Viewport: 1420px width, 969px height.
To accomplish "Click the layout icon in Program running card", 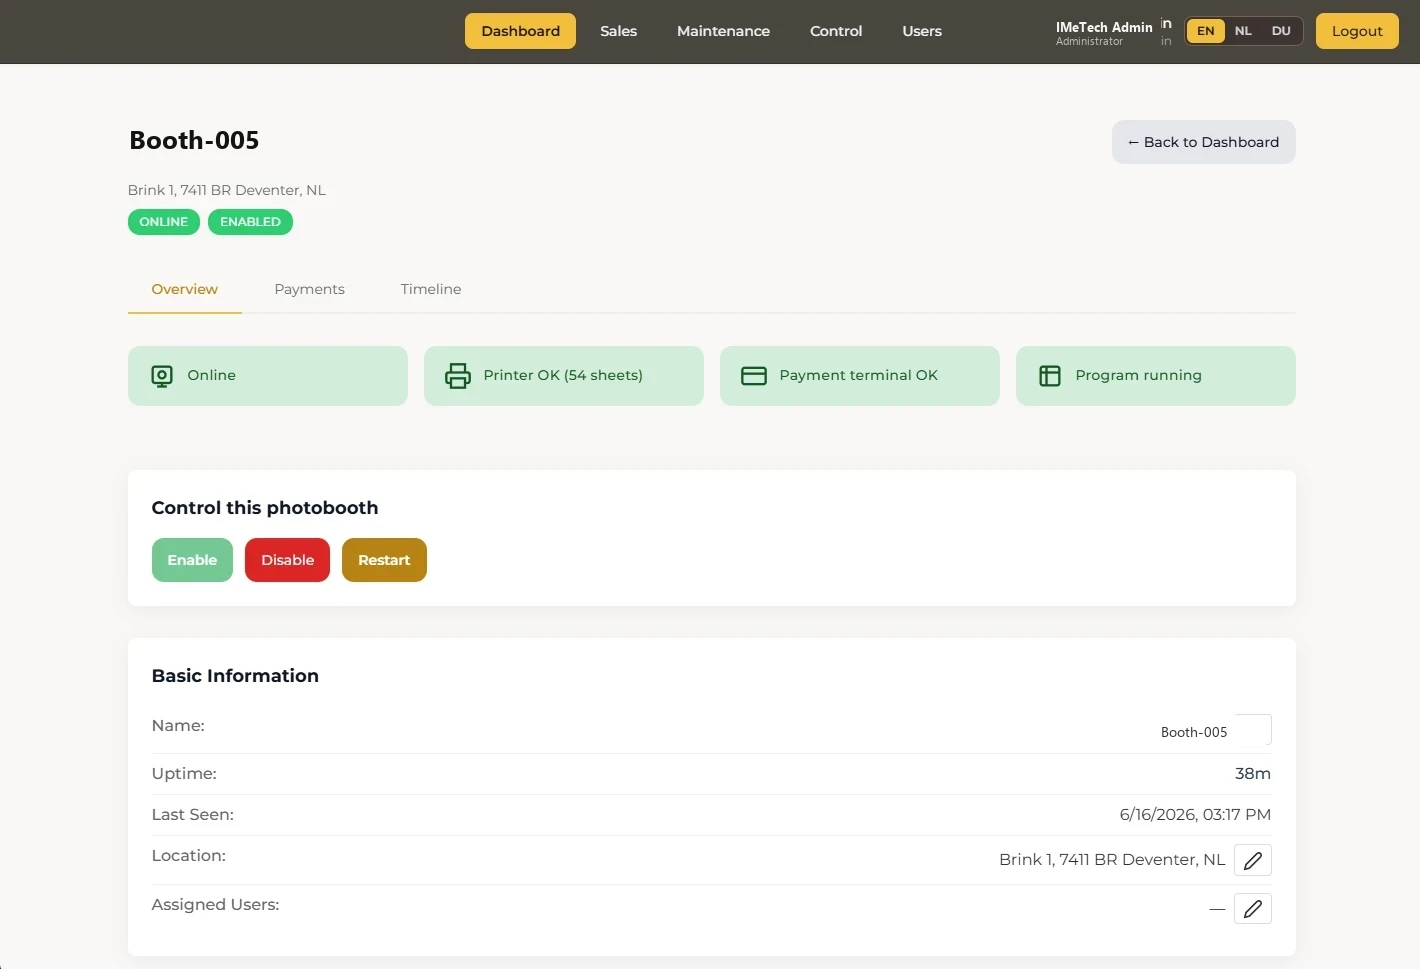I will pyautogui.click(x=1050, y=376).
